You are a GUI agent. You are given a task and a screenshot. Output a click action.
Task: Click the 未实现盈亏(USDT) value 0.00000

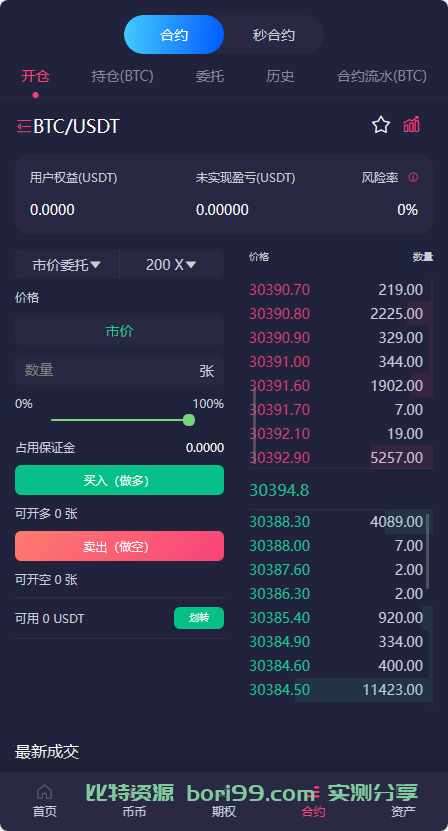[222, 210]
